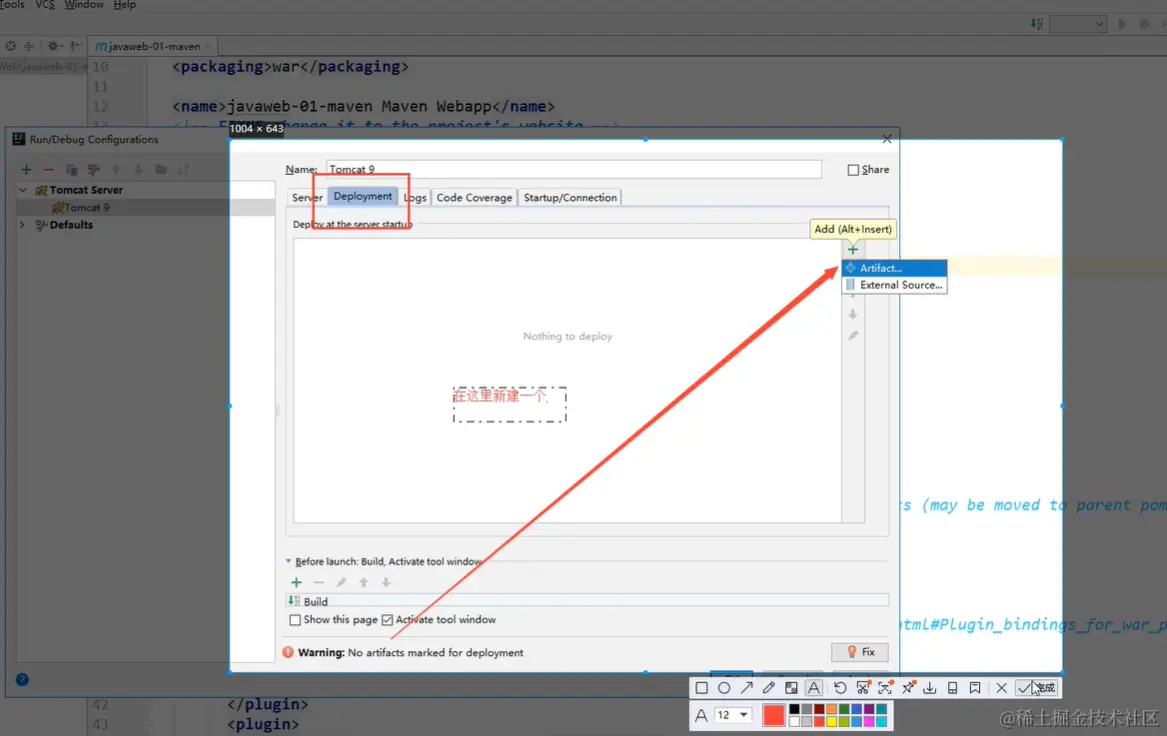Select the mosaic blur tool
Image resolution: width=1167 pixels, height=736 pixels.
pyautogui.click(x=791, y=688)
